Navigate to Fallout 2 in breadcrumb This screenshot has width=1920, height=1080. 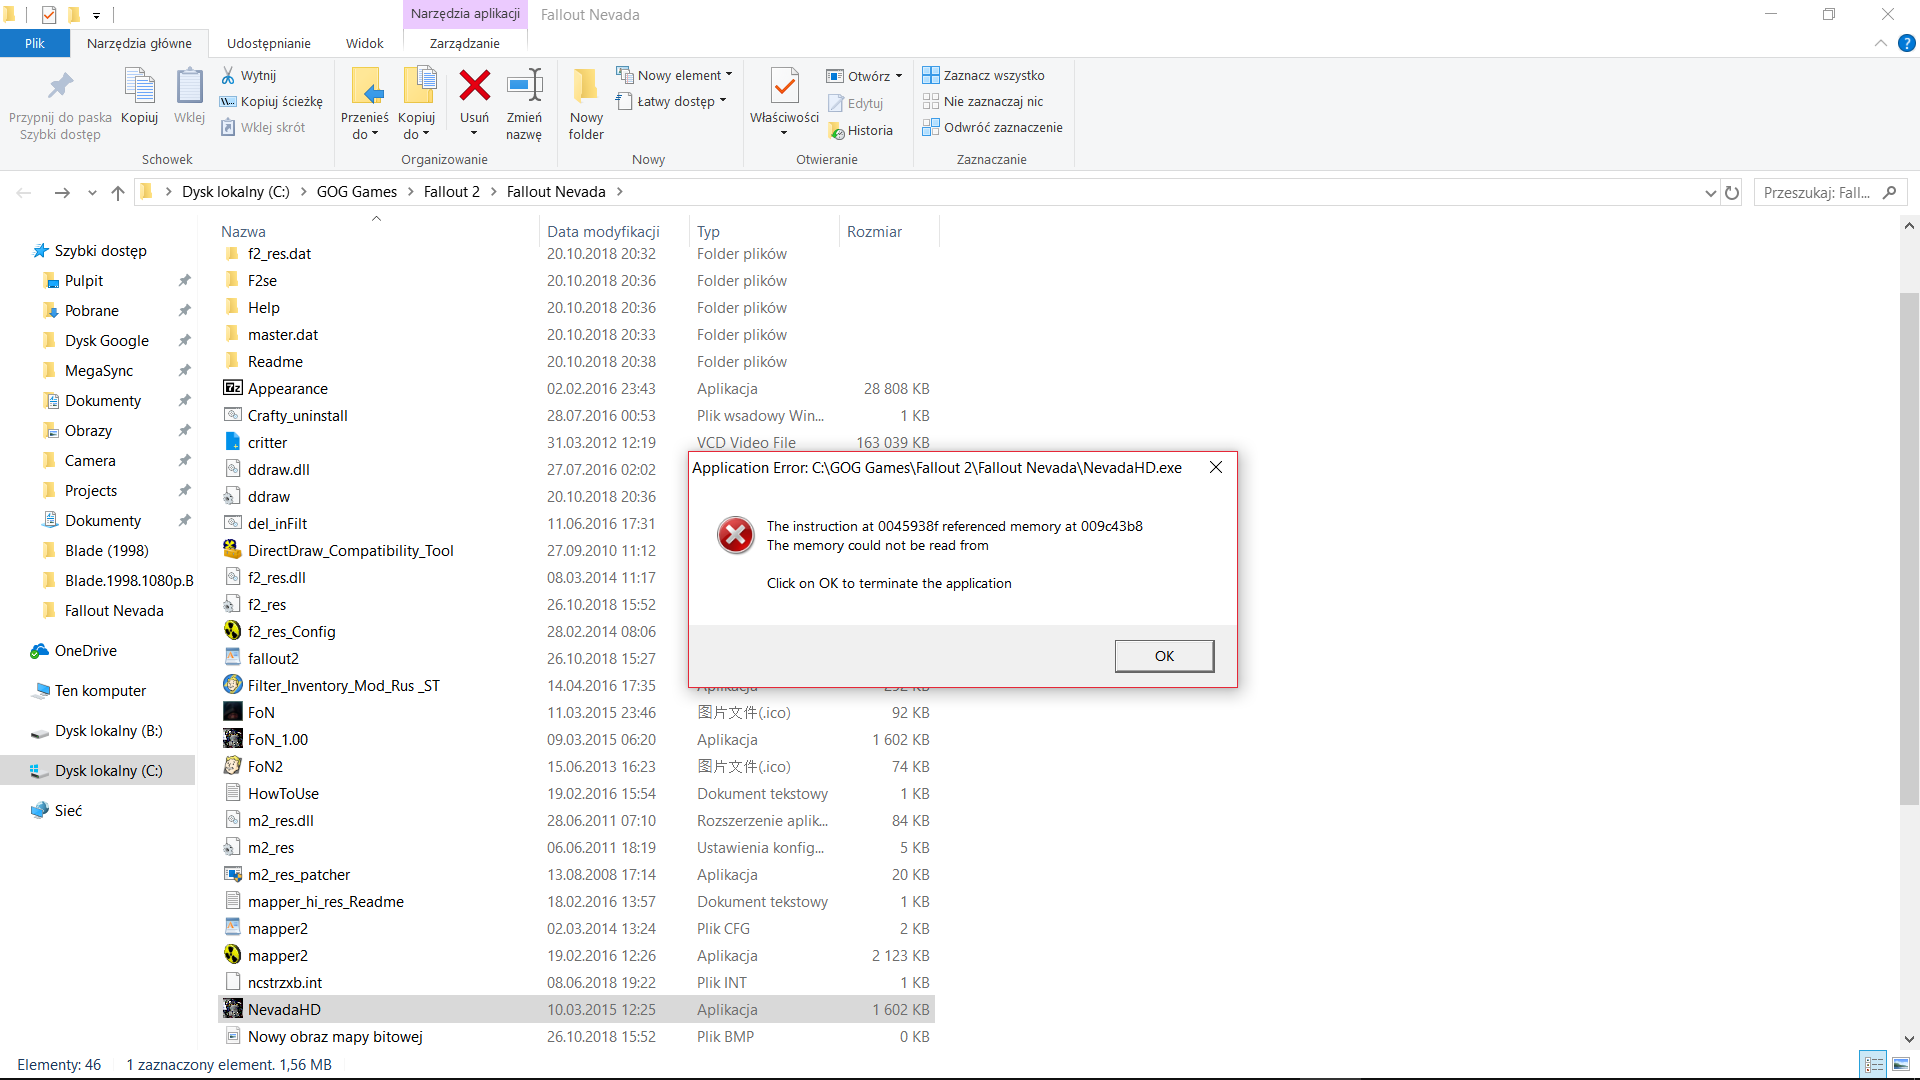[x=451, y=192]
